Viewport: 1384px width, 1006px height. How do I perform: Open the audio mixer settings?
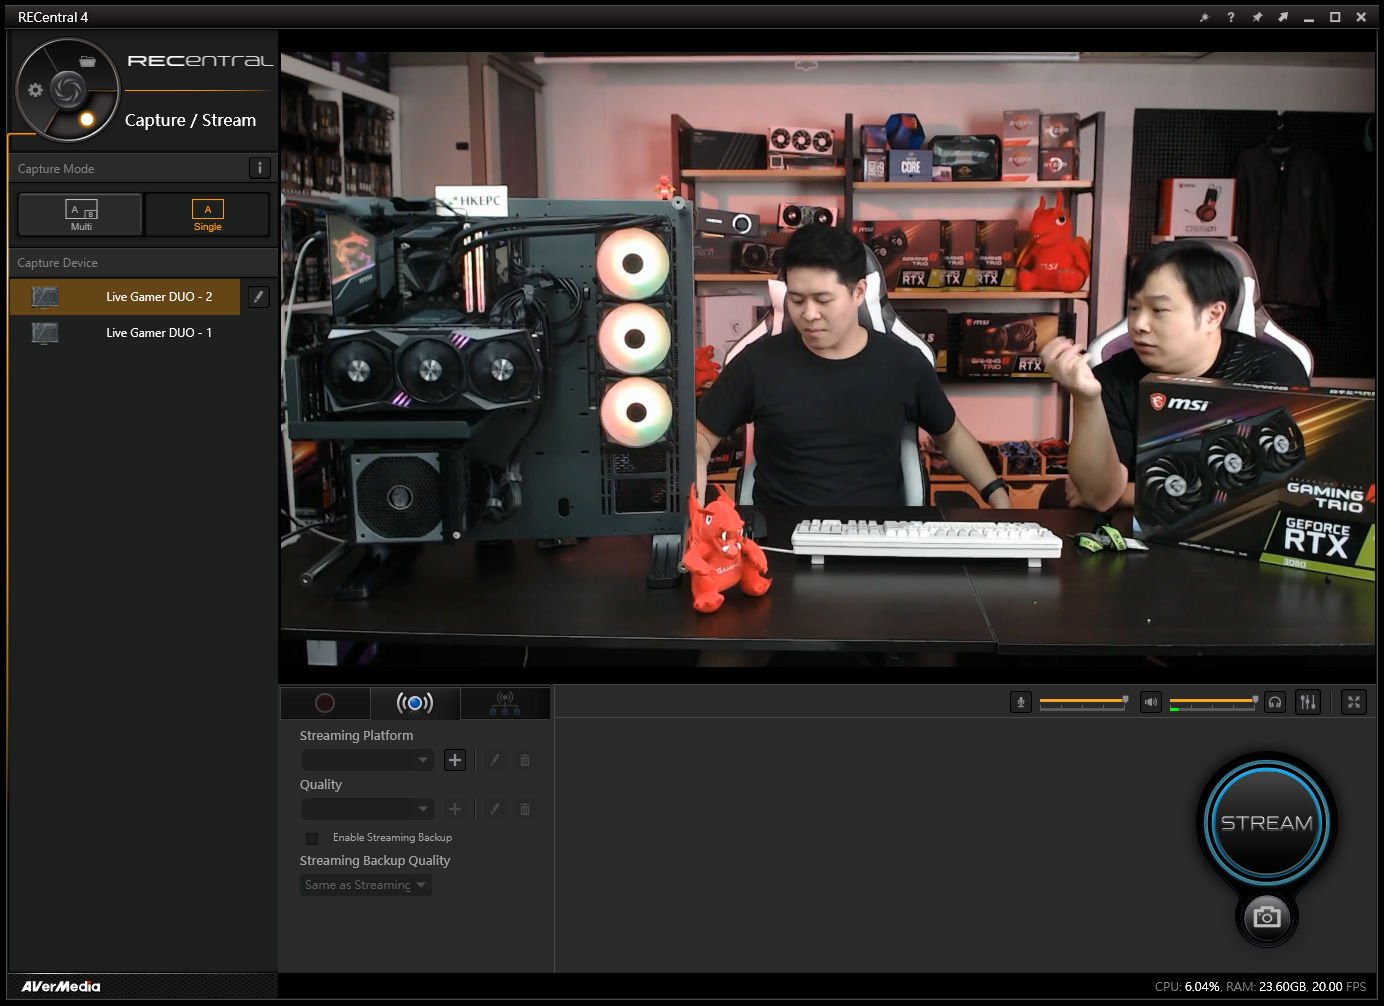point(1308,702)
